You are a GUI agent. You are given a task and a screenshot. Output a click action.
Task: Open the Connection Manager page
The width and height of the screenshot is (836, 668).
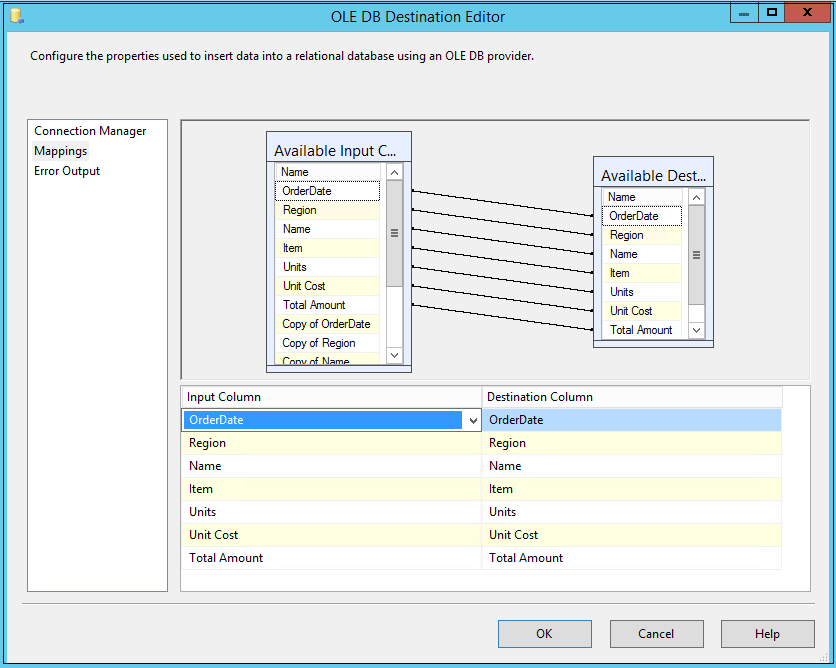90,131
